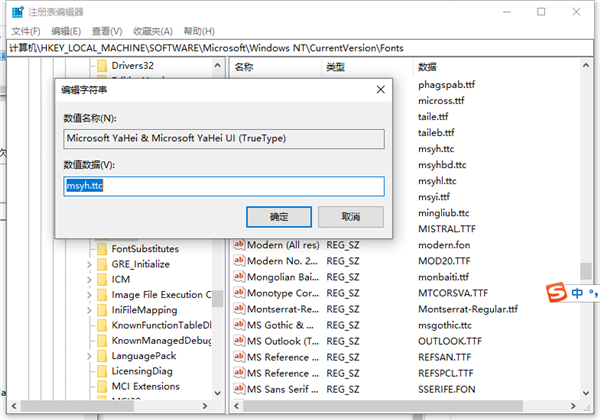Expand the FontSubstitutes tree node
This screenshot has width=600, height=420.
(89, 248)
